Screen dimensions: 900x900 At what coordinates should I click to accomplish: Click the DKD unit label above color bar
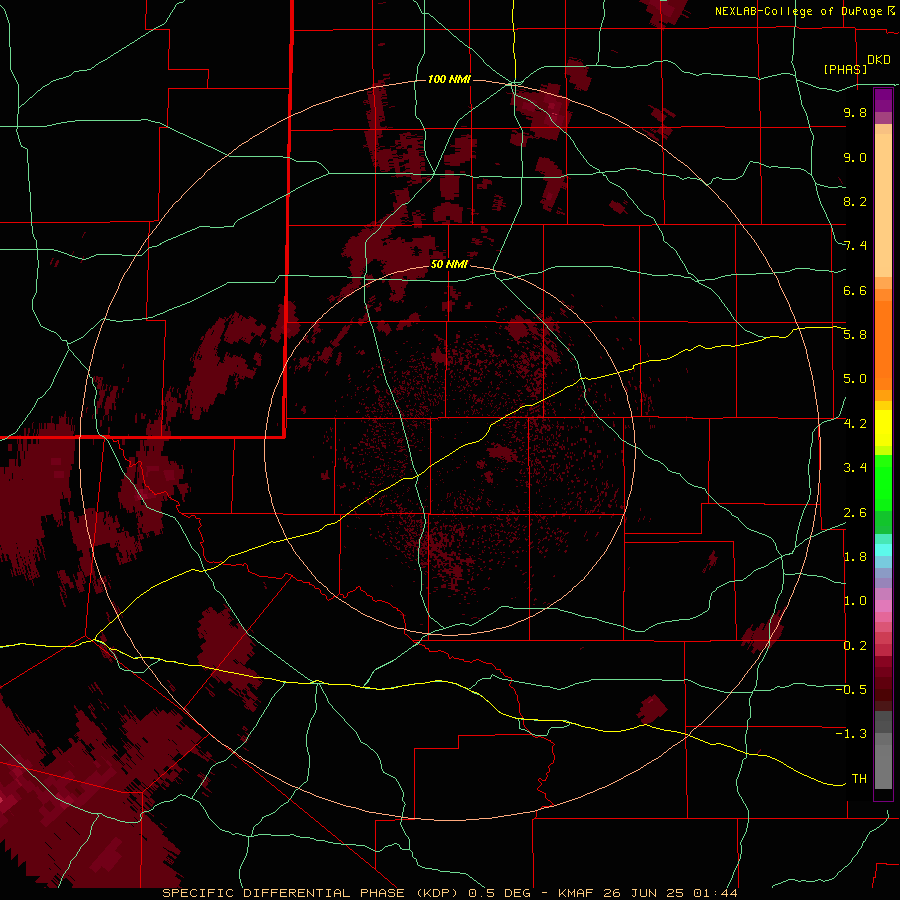tap(879, 59)
